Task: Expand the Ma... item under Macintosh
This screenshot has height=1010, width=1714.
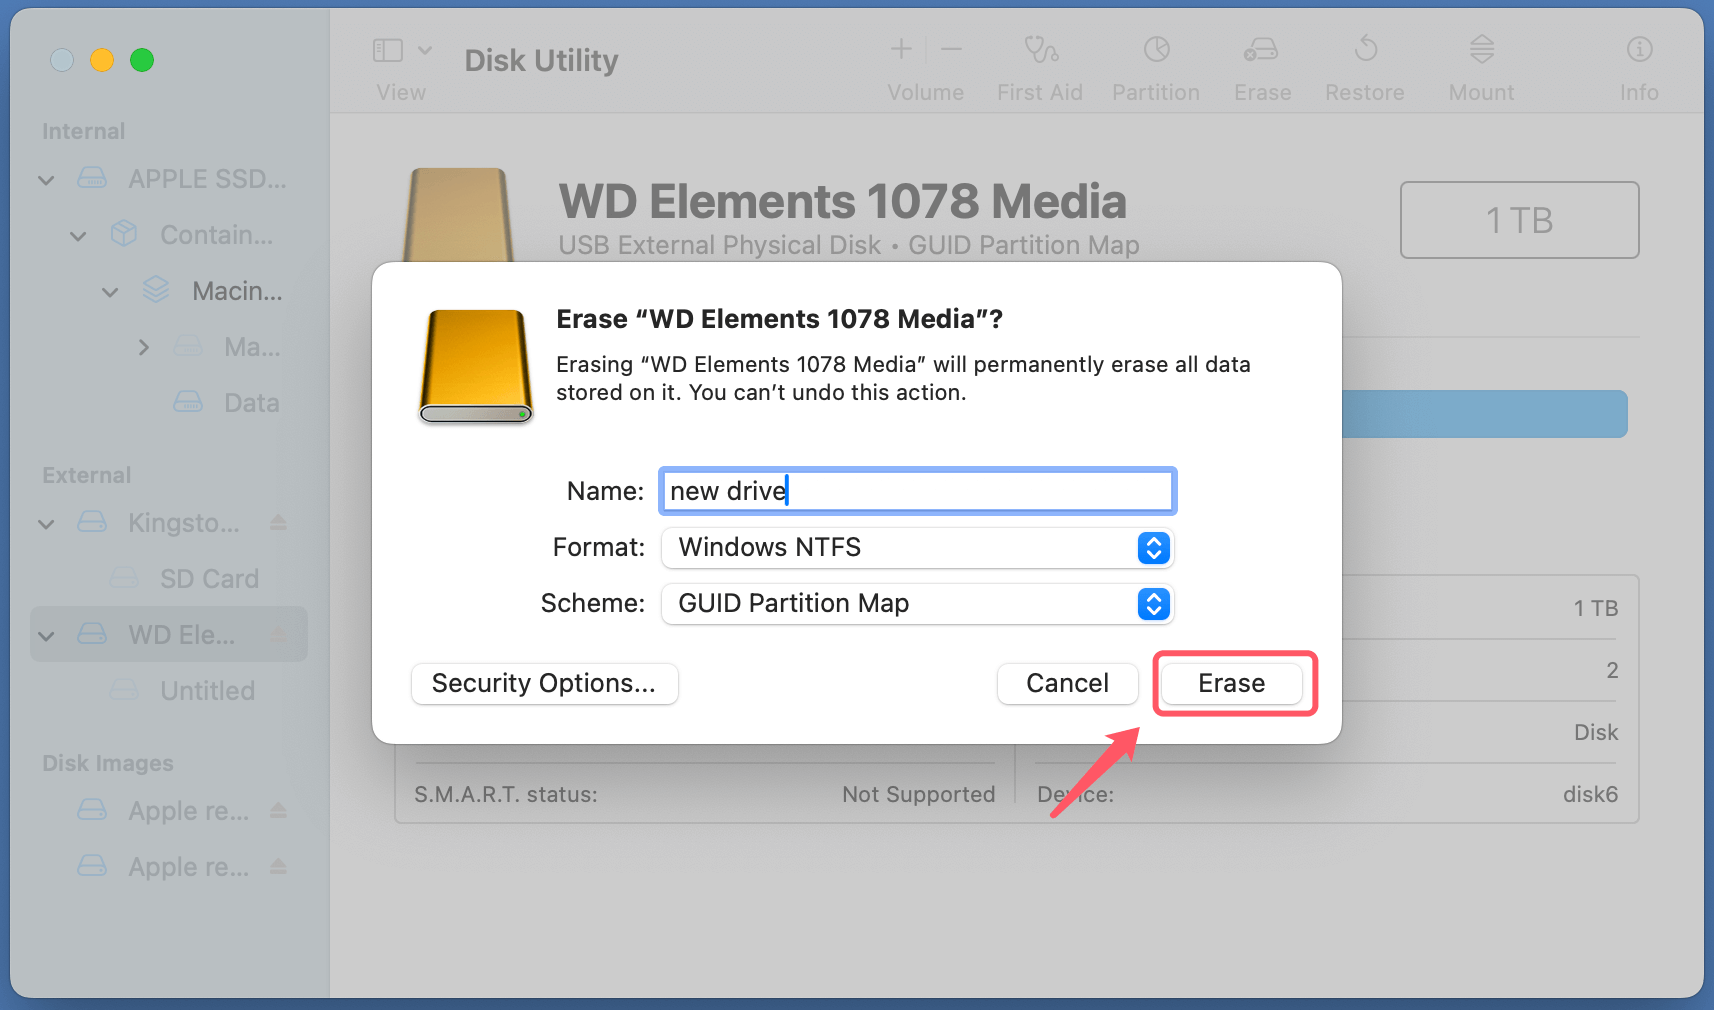Action: click(143, 346)
